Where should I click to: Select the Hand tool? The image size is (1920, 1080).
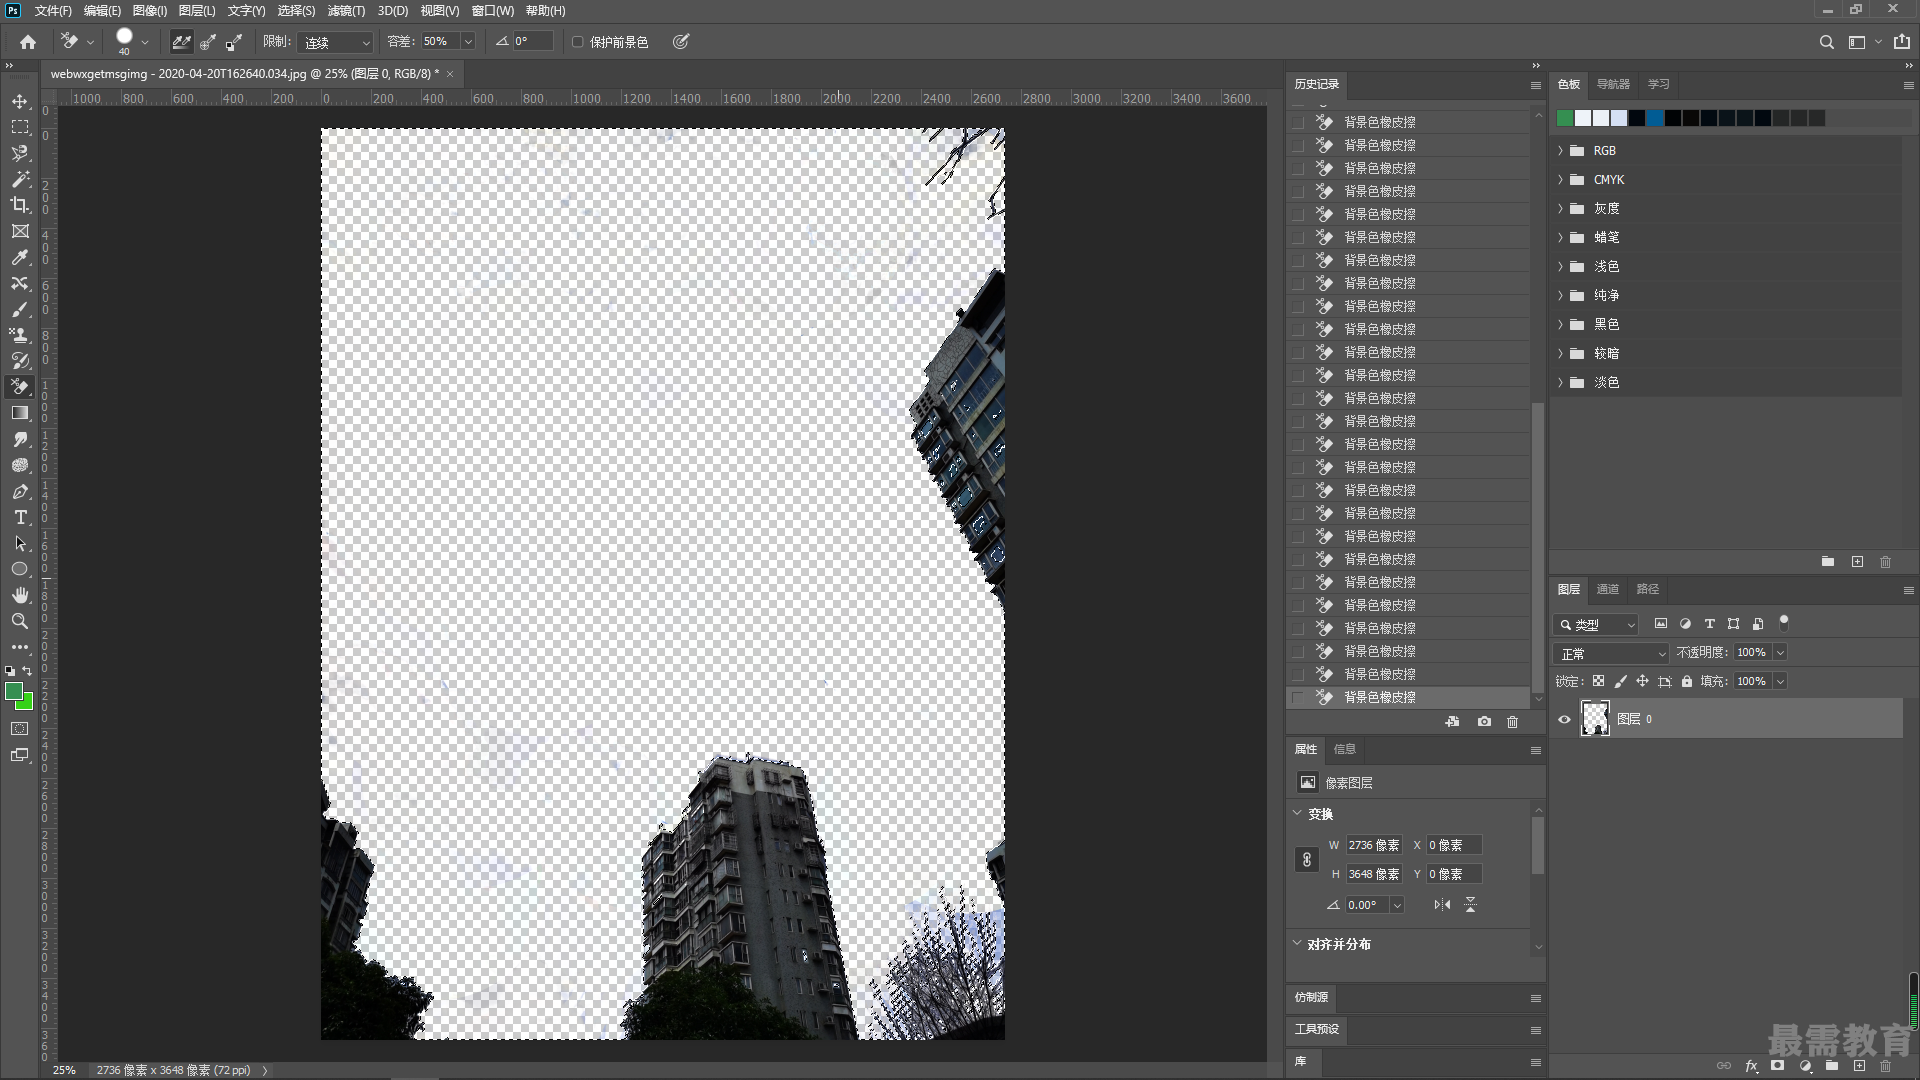pyautogui.click(x=20, y=595)
